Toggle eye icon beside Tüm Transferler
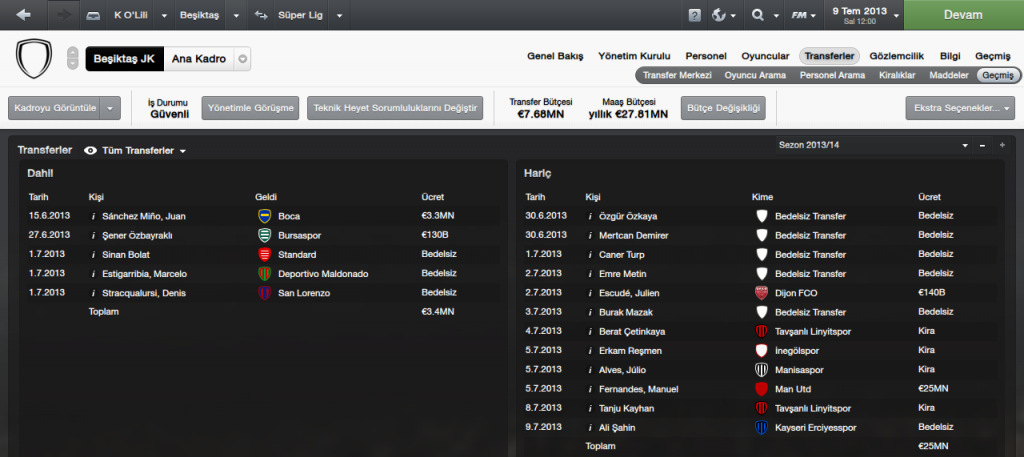Viewport: 1024px width, 457px height. (x=91, y=151)
